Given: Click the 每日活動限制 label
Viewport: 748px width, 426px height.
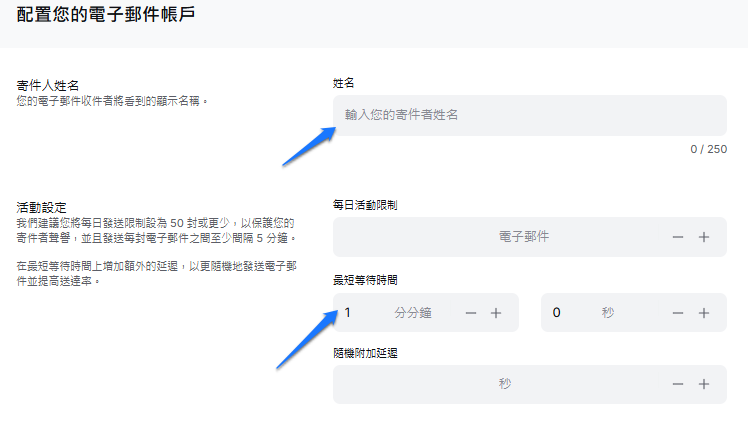Looking at the screenshot, I should [x=365, y=205].
